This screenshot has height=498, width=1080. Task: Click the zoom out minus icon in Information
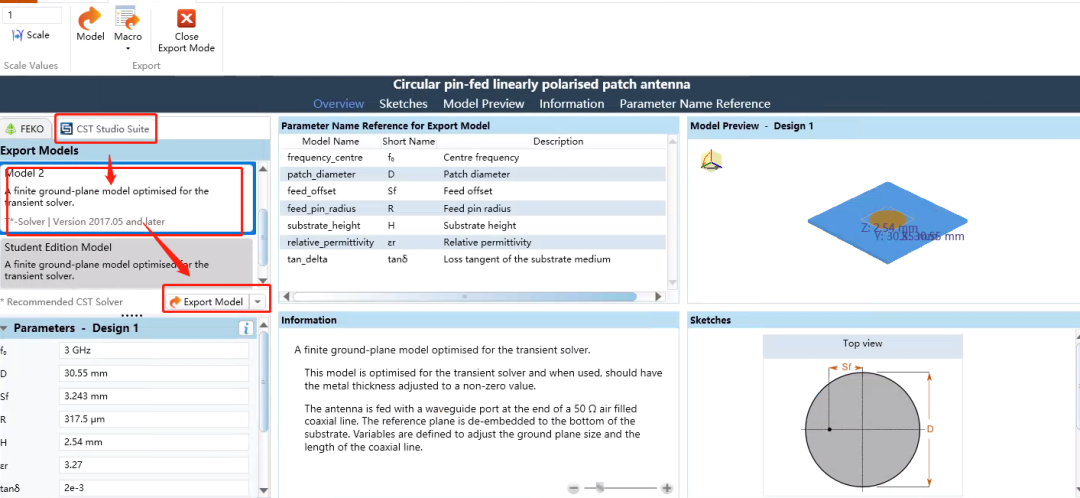coord(574,488)
